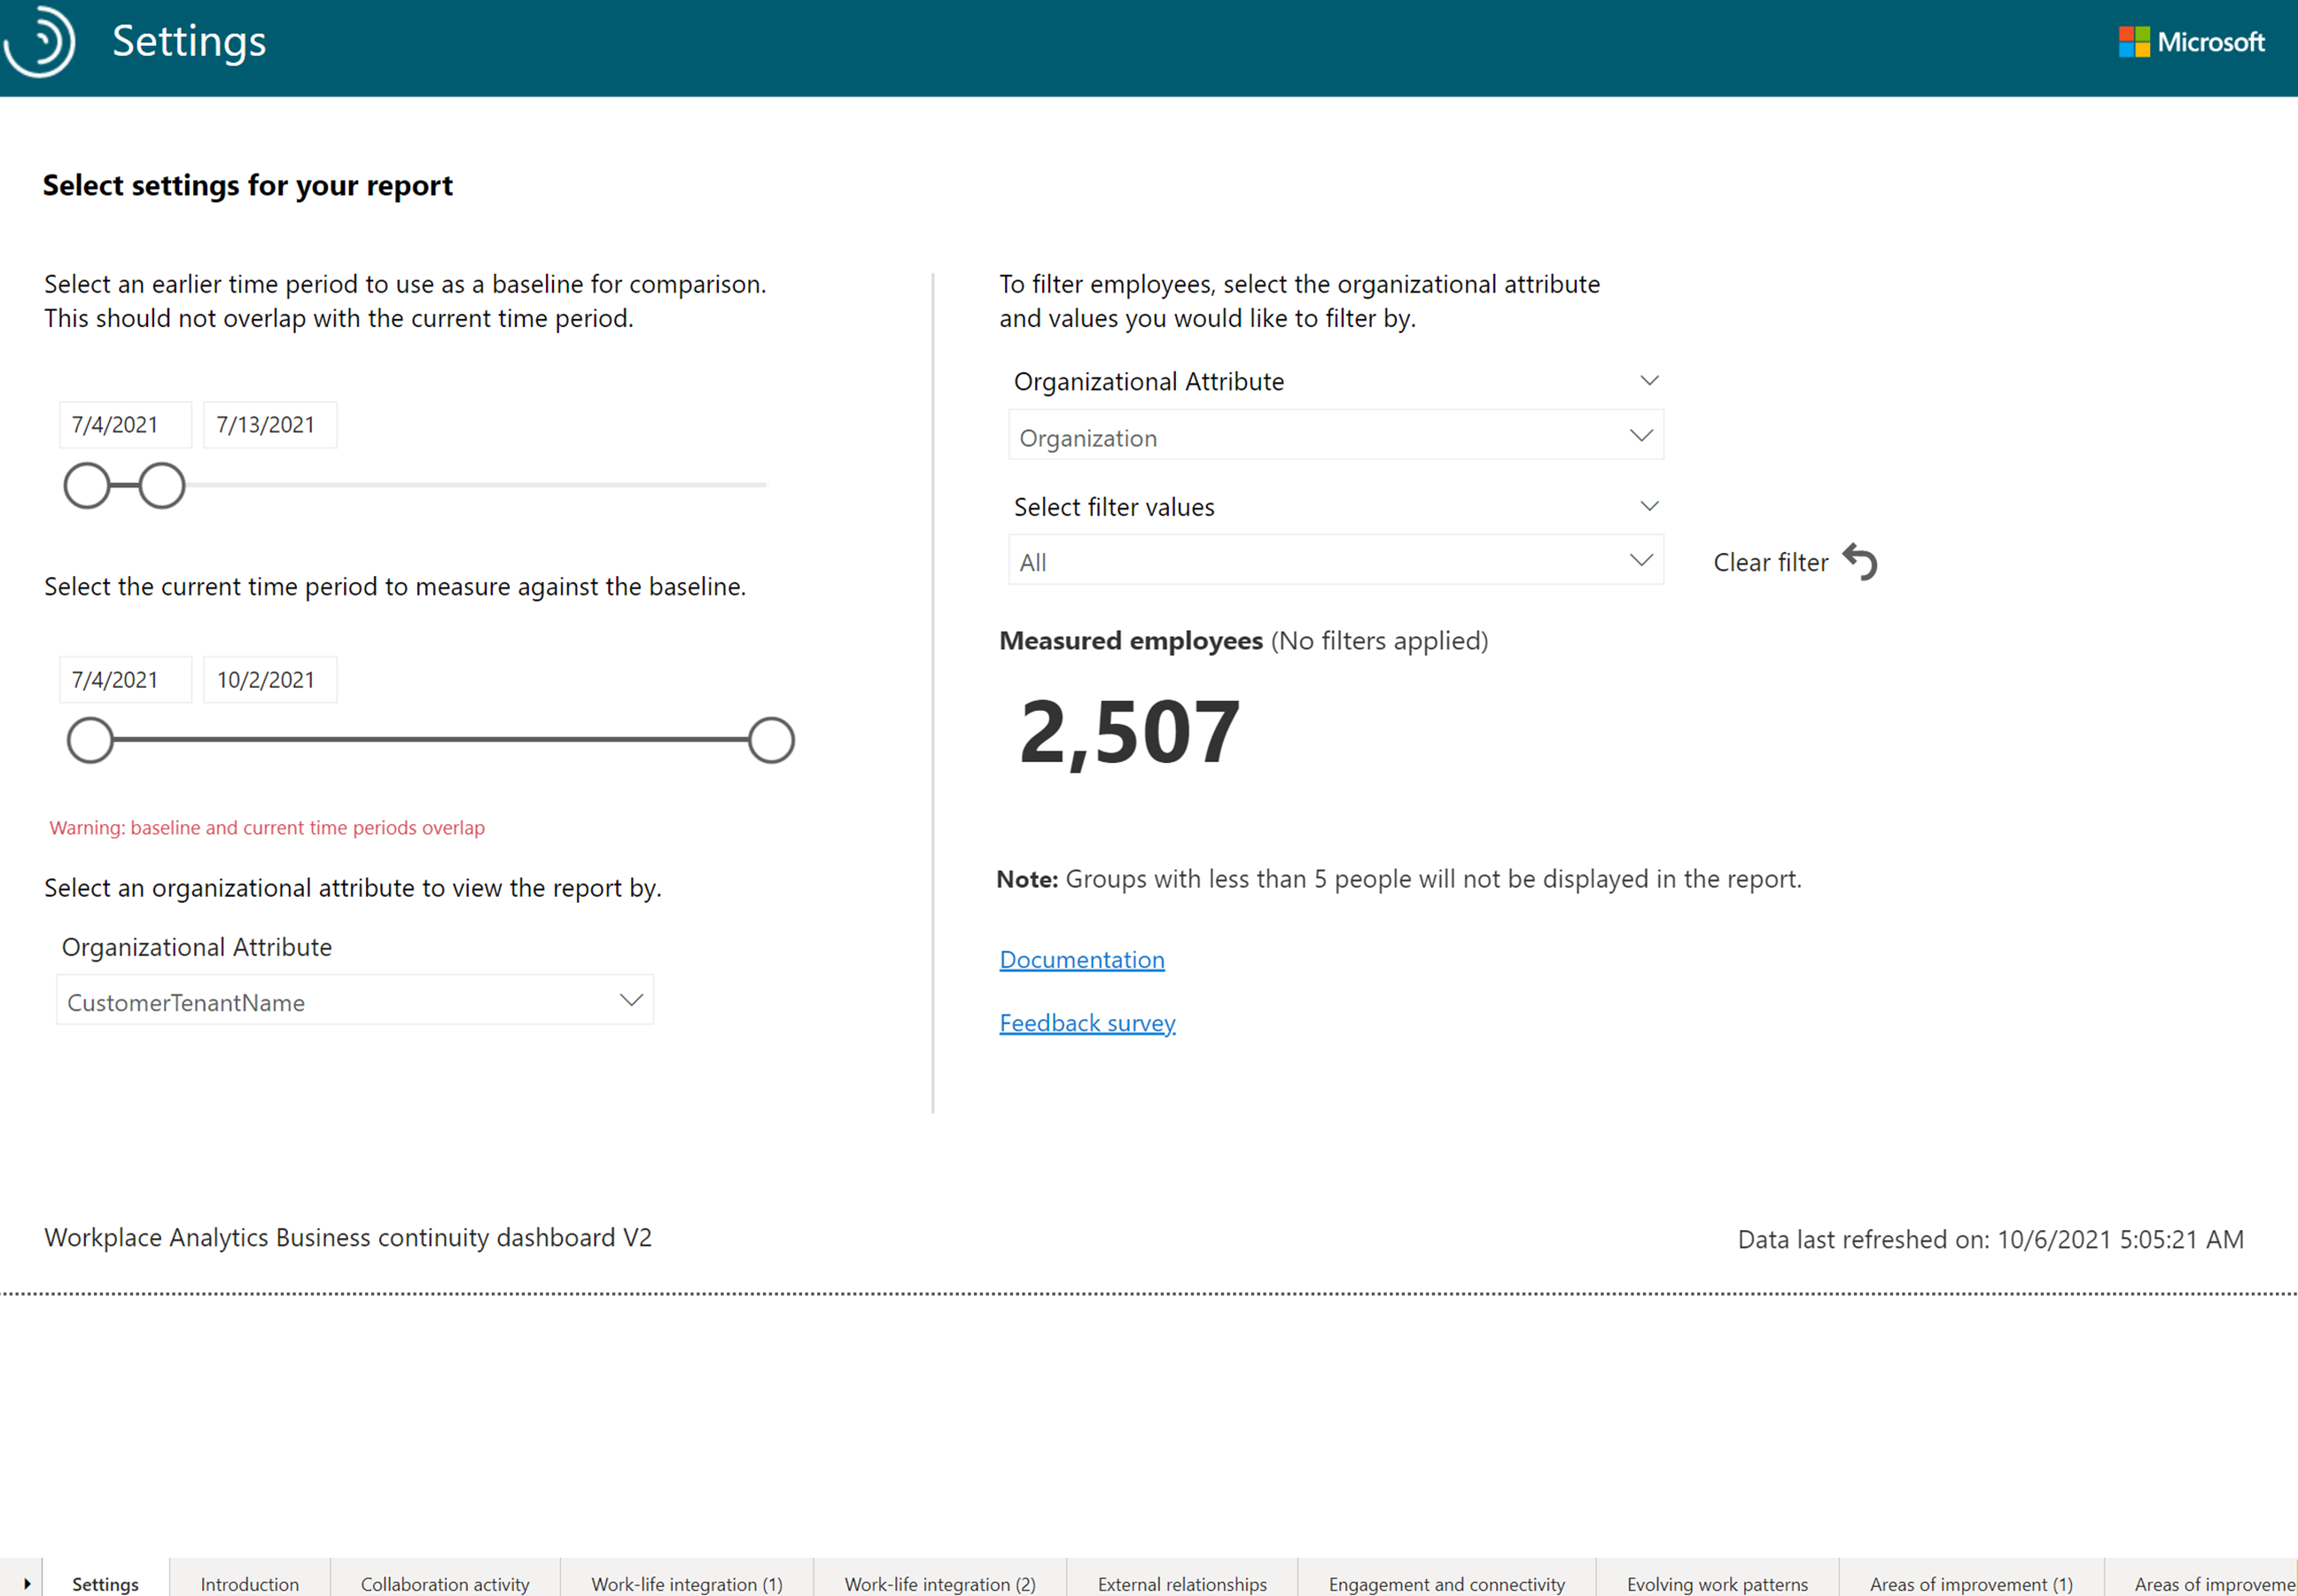Open the Organization dropdown
Viewport: 2298px width, 1596px height.
coord(1335,437)
